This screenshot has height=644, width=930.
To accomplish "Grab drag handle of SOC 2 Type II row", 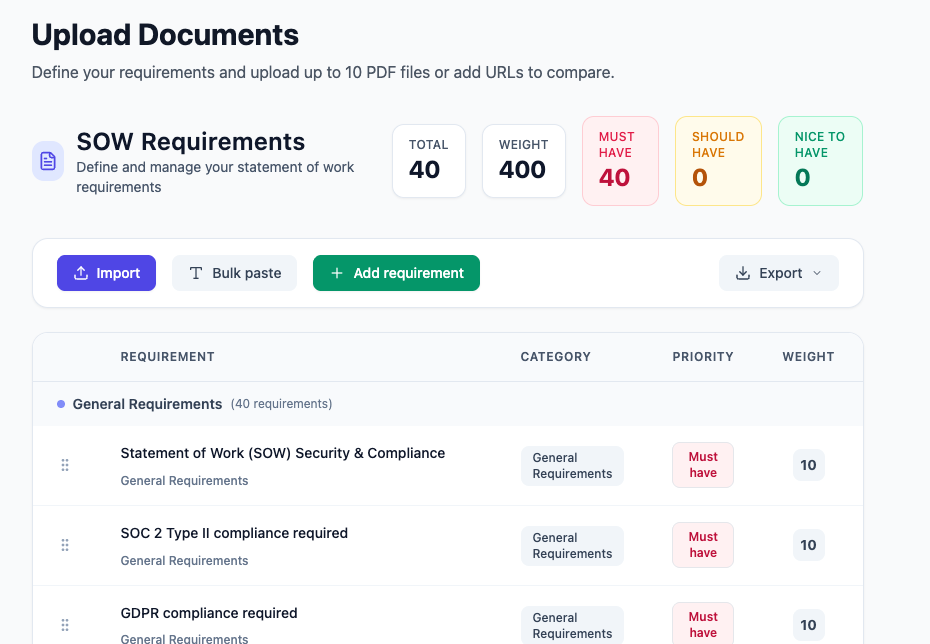I will coord(65,545).
